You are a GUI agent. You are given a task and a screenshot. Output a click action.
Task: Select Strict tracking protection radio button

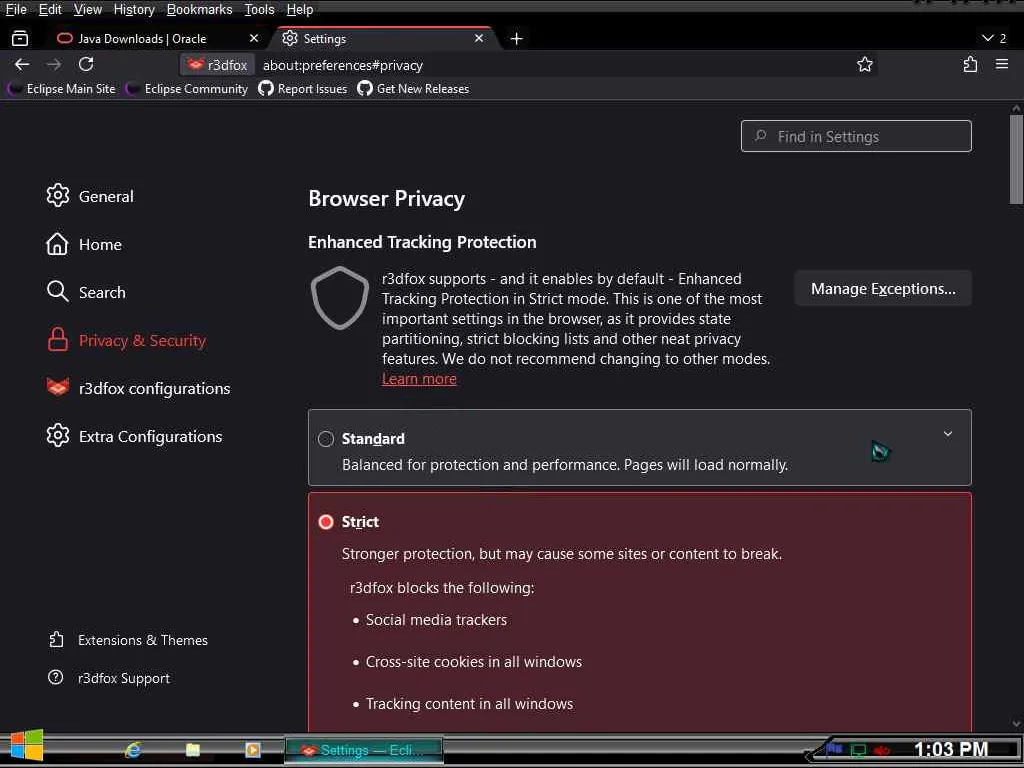(x=326, y=522)
